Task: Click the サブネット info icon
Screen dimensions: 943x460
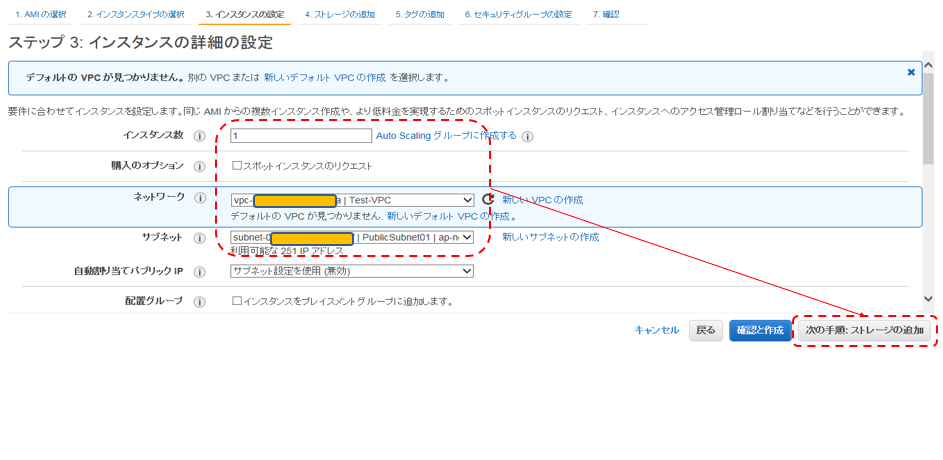Action: [x=199, y=239]
